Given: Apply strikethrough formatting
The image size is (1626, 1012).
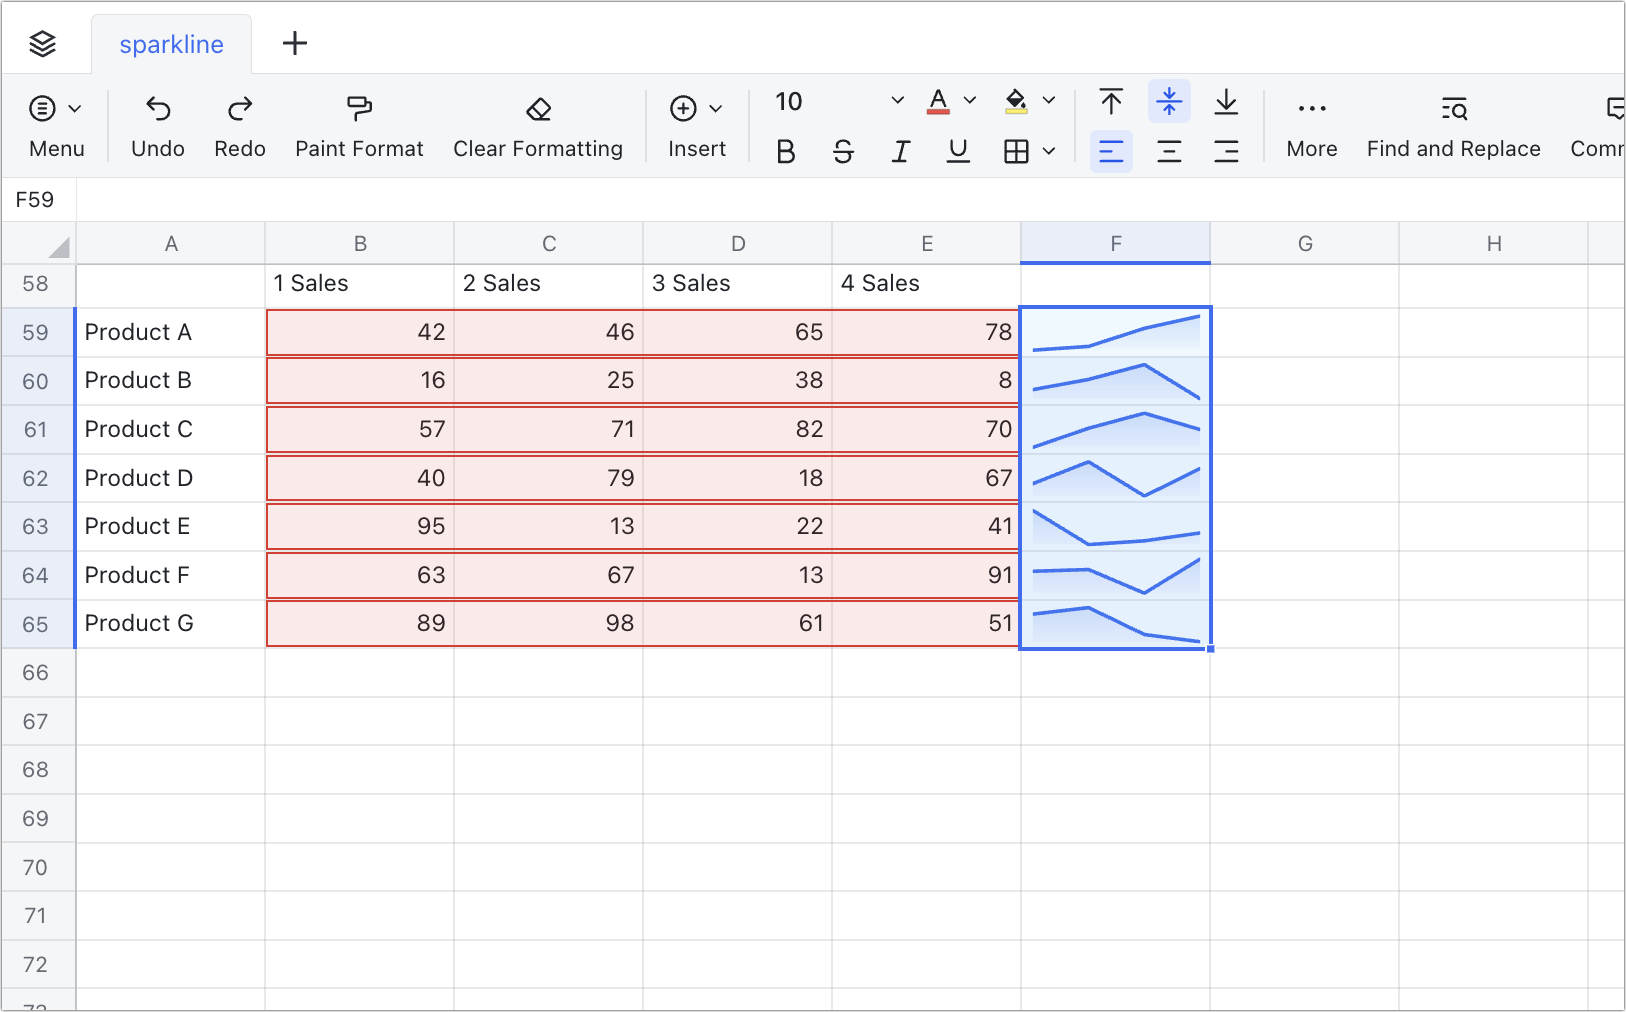Looking at the screenshot, I should [843, 151].
